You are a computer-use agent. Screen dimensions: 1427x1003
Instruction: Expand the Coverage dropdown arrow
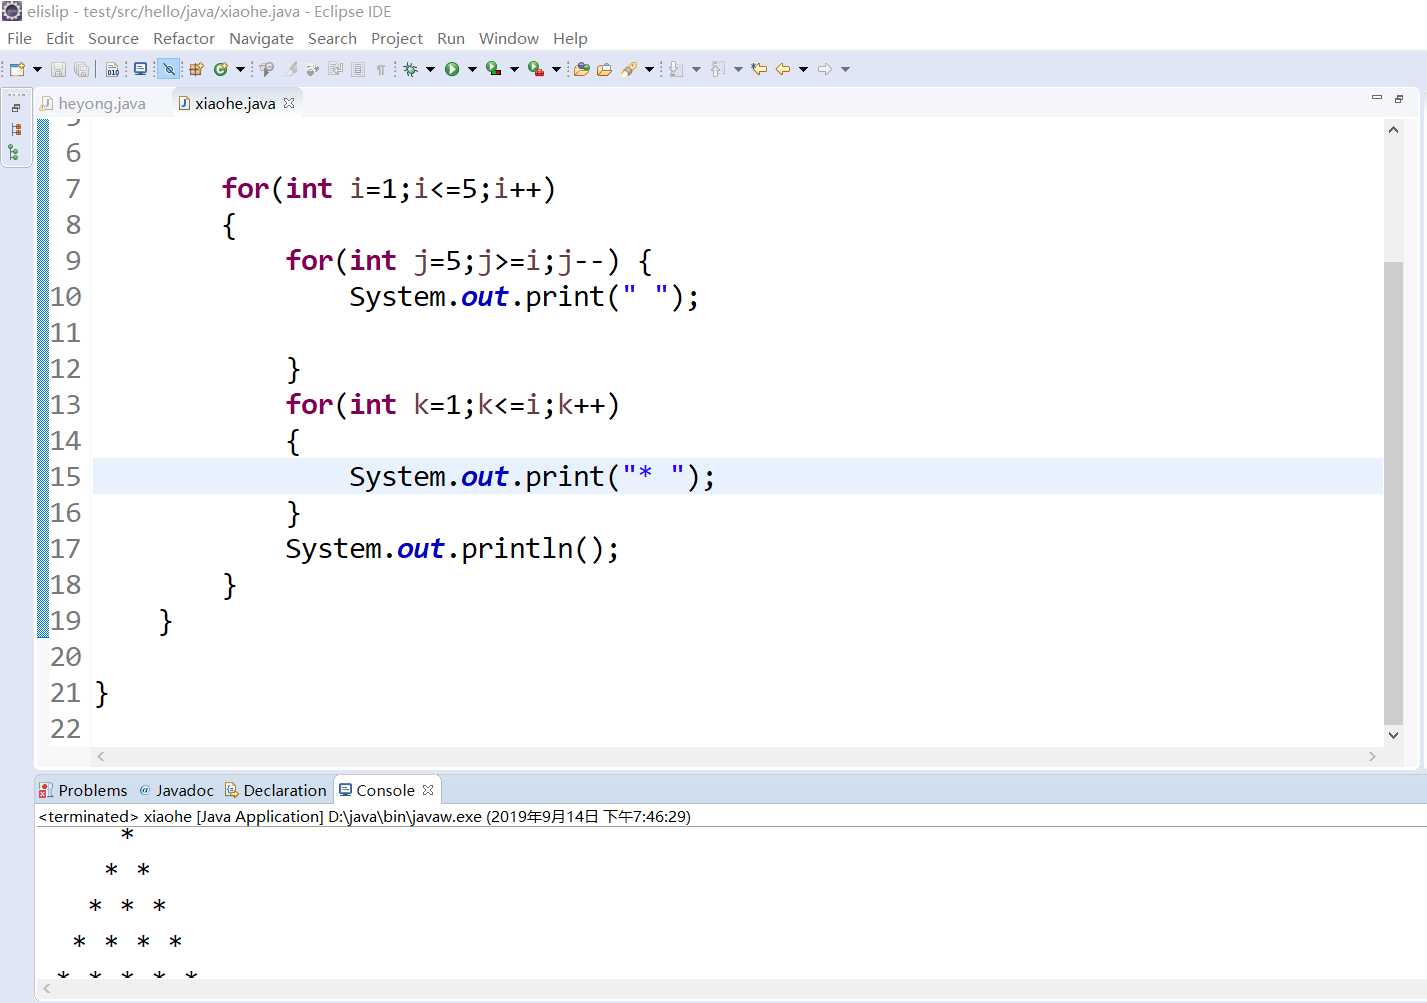pos(514,69)
